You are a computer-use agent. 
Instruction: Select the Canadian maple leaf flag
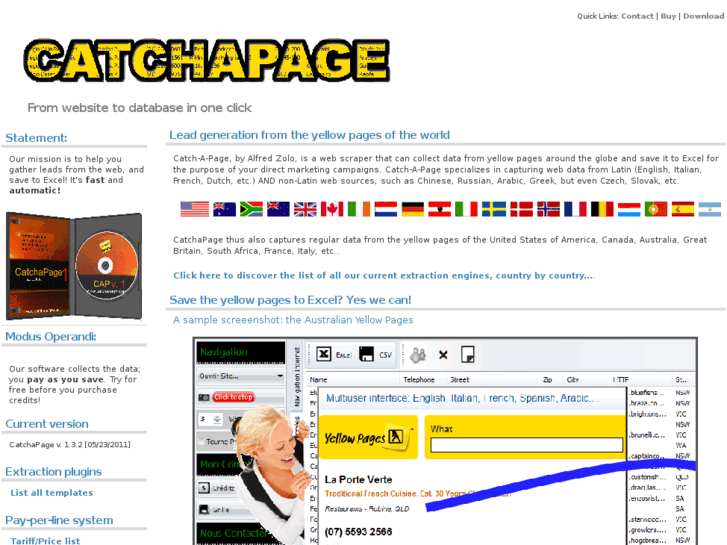[x=332, y=209]
